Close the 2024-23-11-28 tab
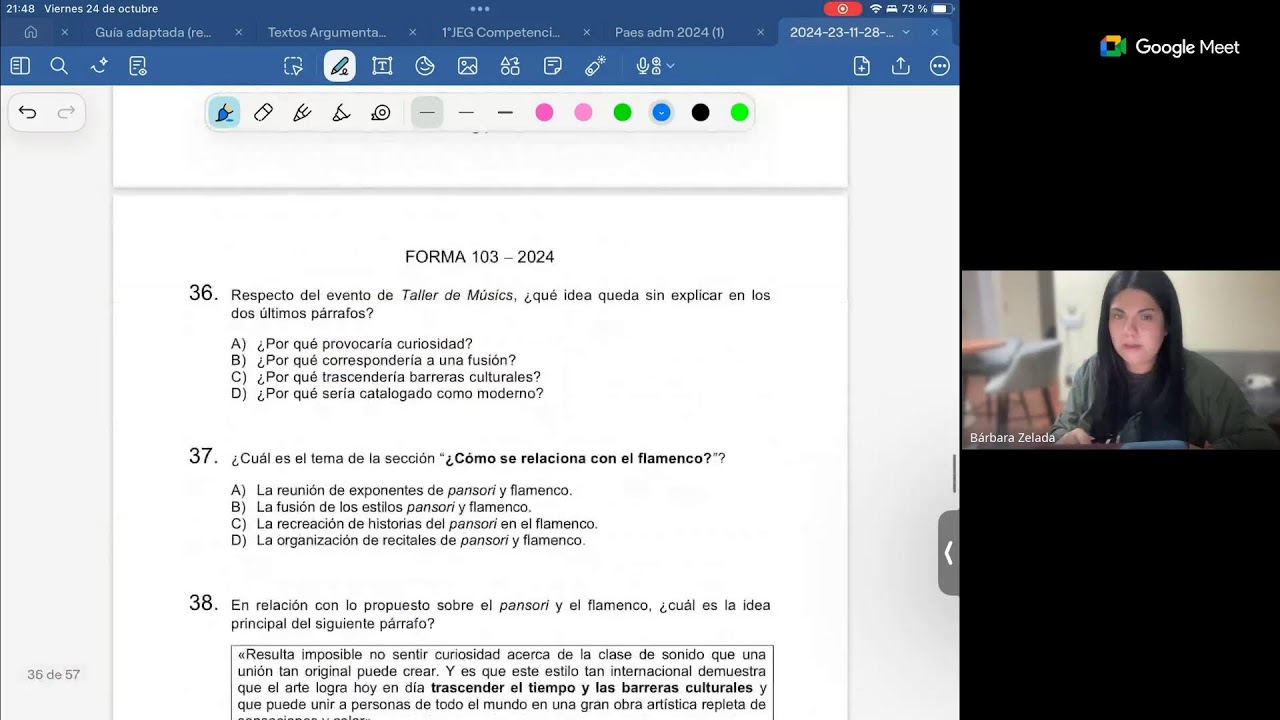The height and width of the screenshot is (720, 1280). click(x=935, y=32)
